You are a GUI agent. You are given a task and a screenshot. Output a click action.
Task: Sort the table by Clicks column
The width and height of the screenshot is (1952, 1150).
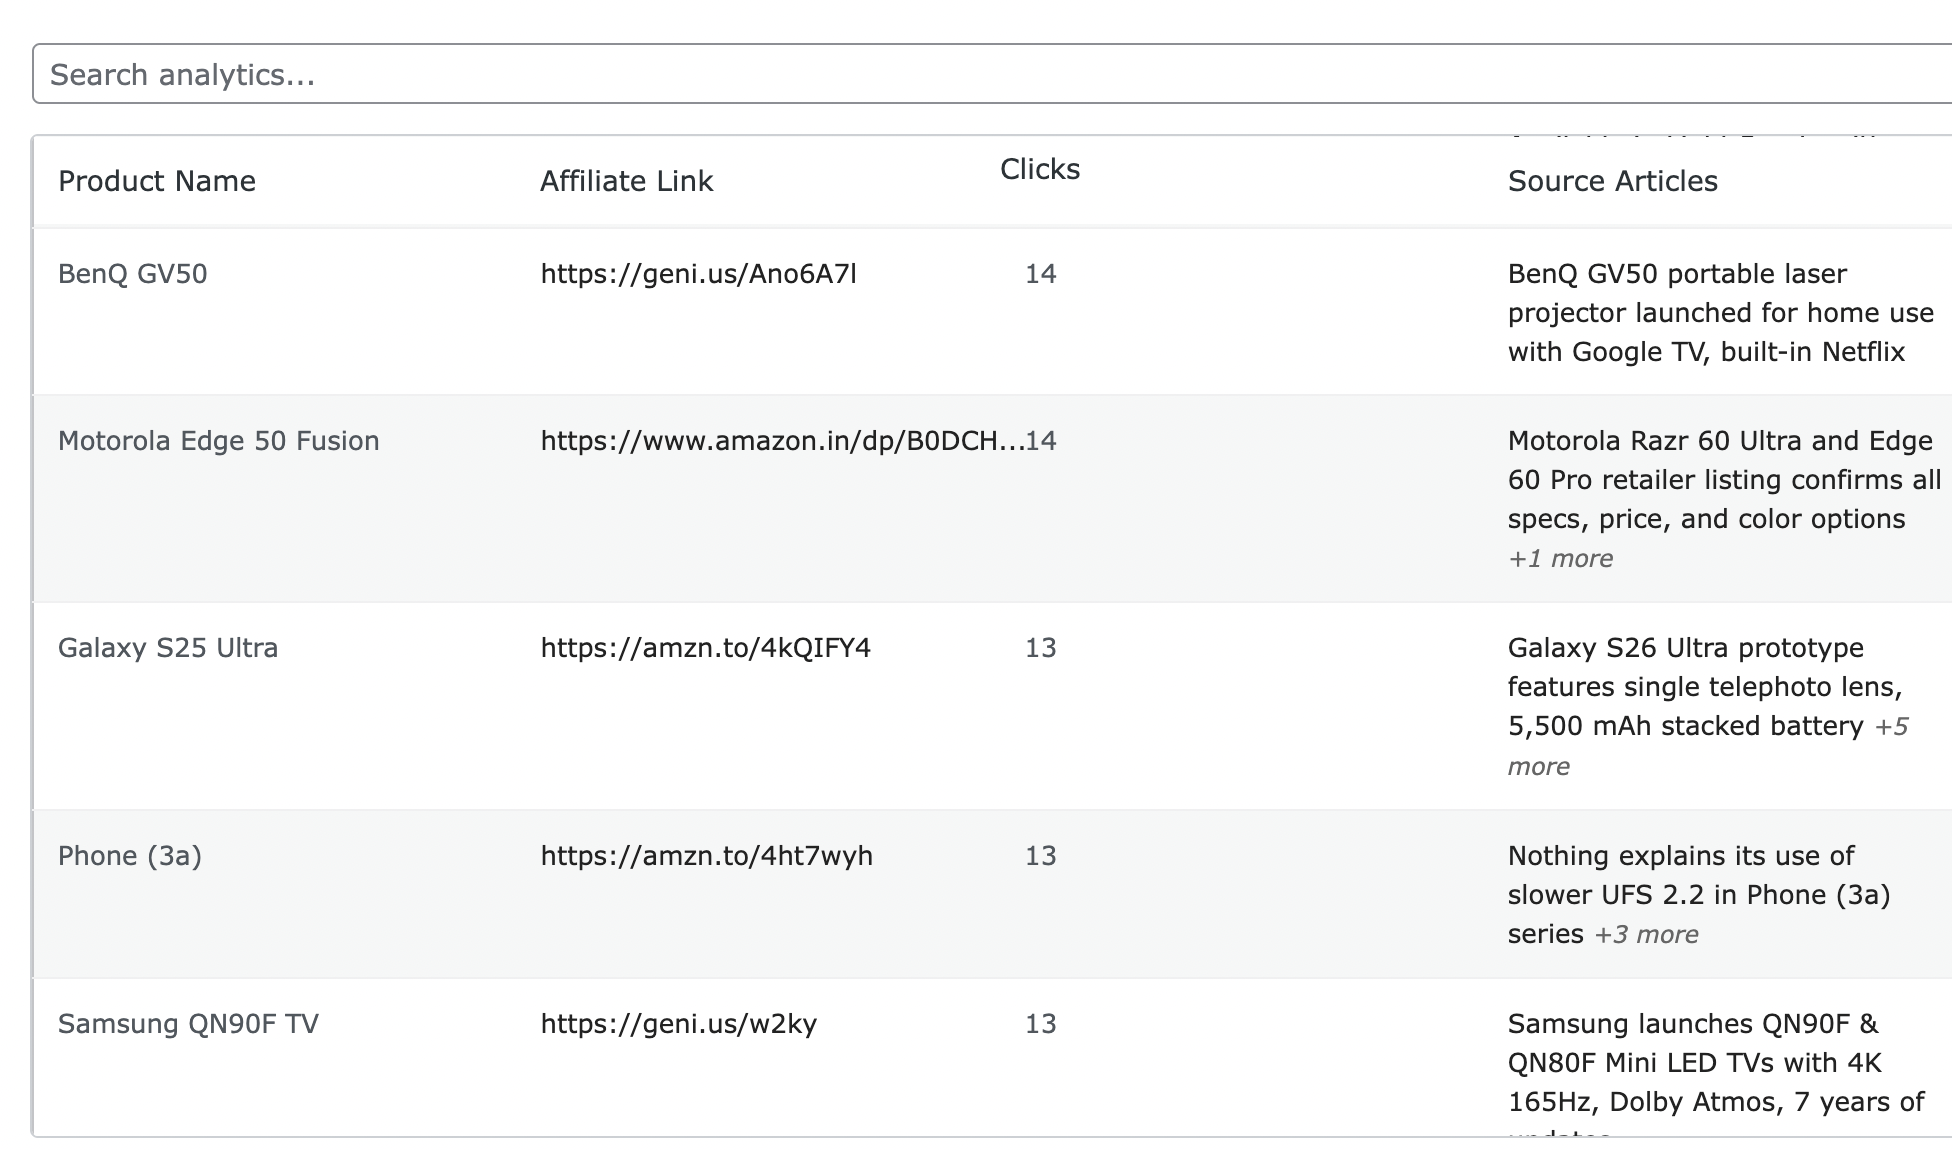pos(1038,170)
